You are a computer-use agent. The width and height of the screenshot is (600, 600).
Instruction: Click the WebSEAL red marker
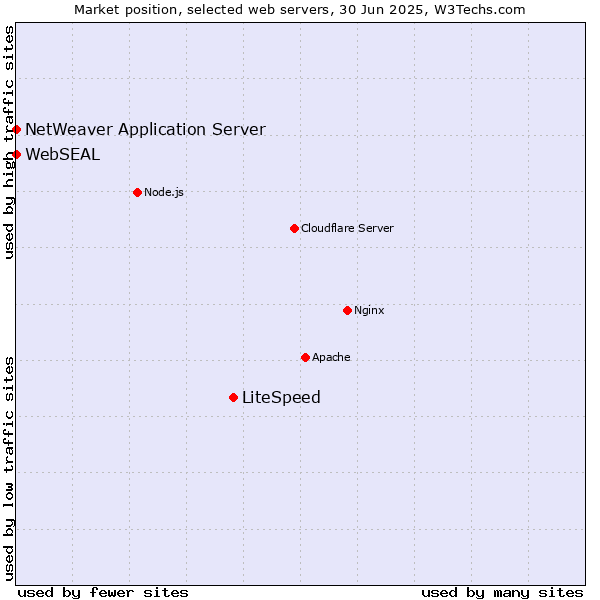(x=16, y=154)
